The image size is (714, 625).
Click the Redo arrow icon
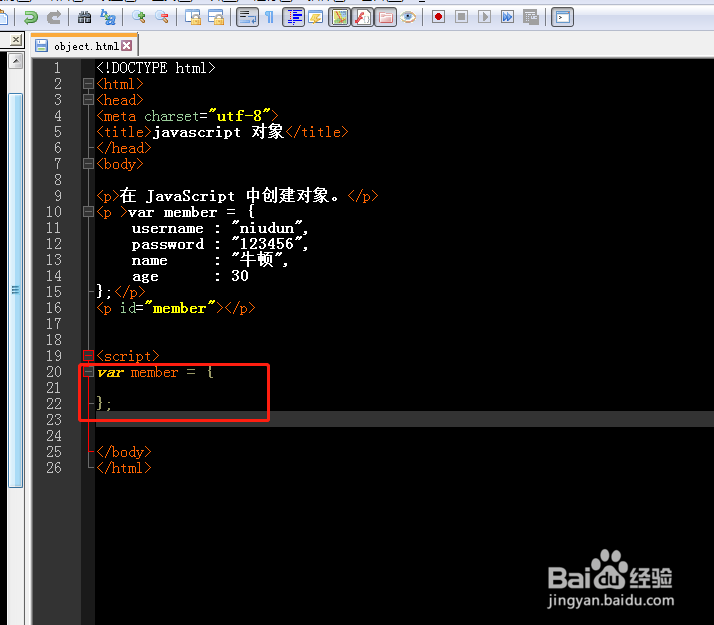tap(54, 17)
